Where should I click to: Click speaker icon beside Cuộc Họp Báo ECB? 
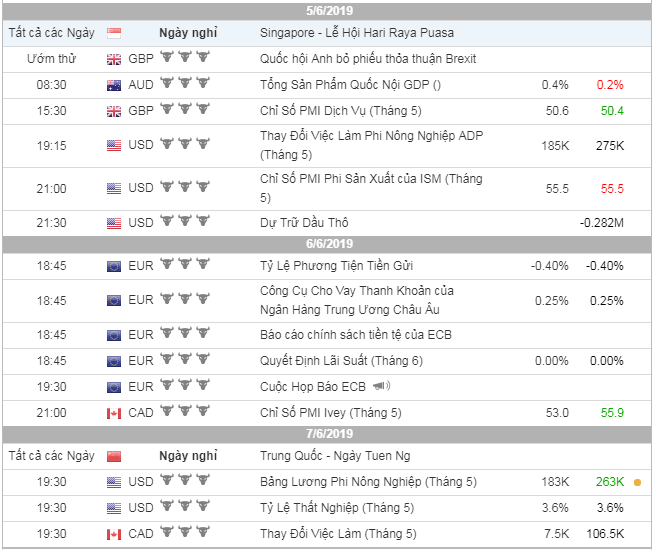381,386
